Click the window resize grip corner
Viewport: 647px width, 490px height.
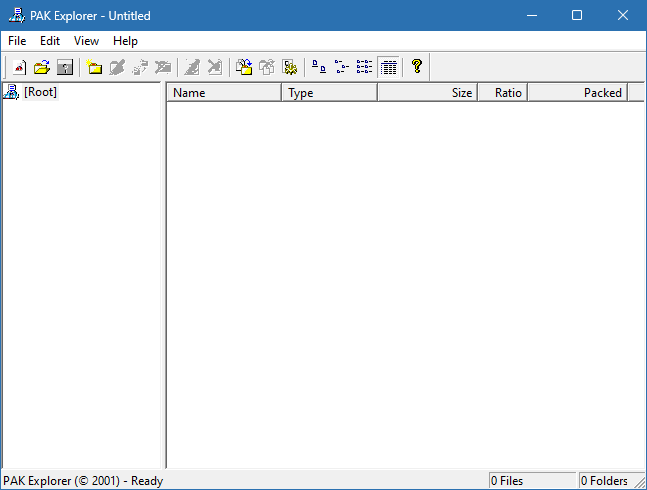[x=641, y=483]
